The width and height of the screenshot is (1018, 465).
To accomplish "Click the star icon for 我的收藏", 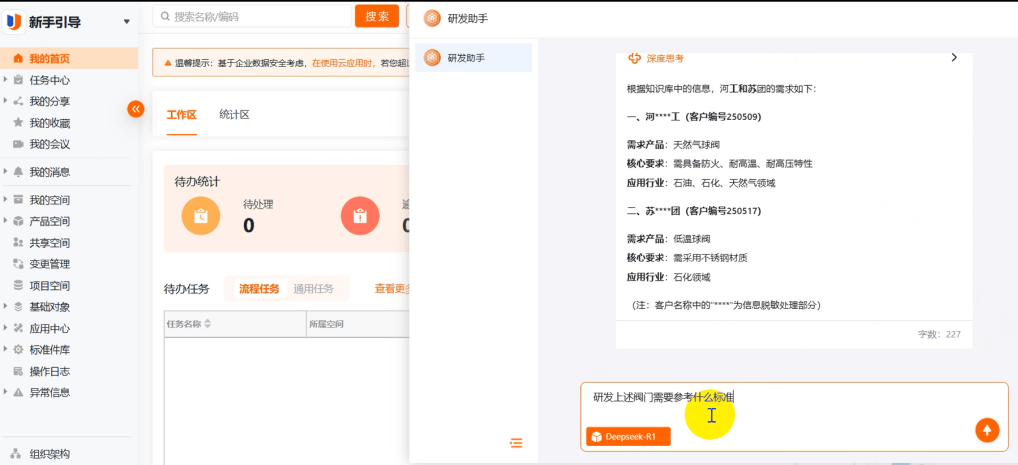I will click(x=18, y=123).
